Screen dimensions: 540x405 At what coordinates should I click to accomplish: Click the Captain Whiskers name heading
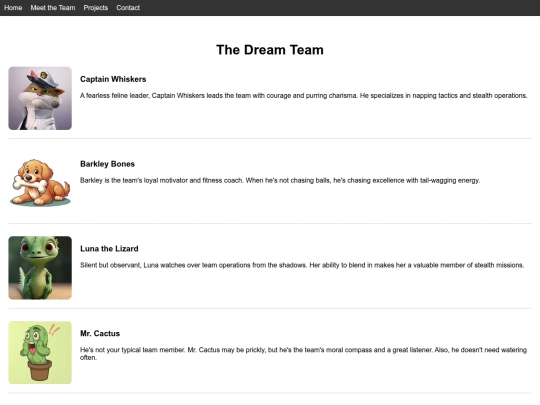point(113,79)
